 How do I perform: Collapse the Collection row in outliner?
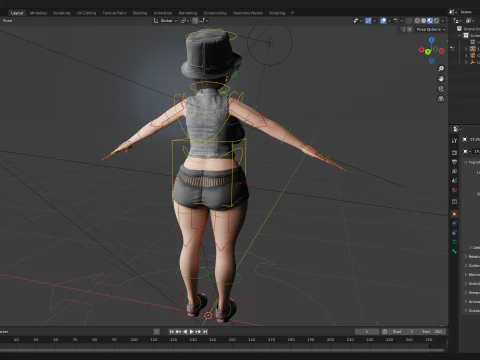pos(460,35)
